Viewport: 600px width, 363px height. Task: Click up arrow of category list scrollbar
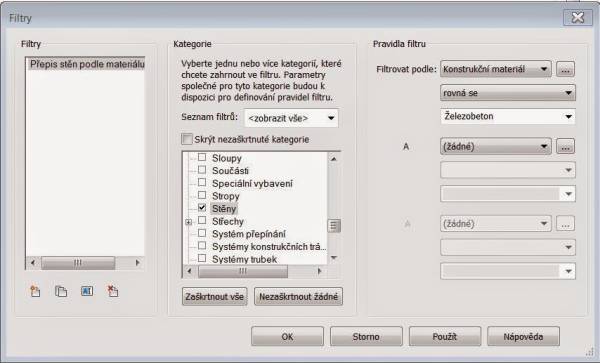334,159
